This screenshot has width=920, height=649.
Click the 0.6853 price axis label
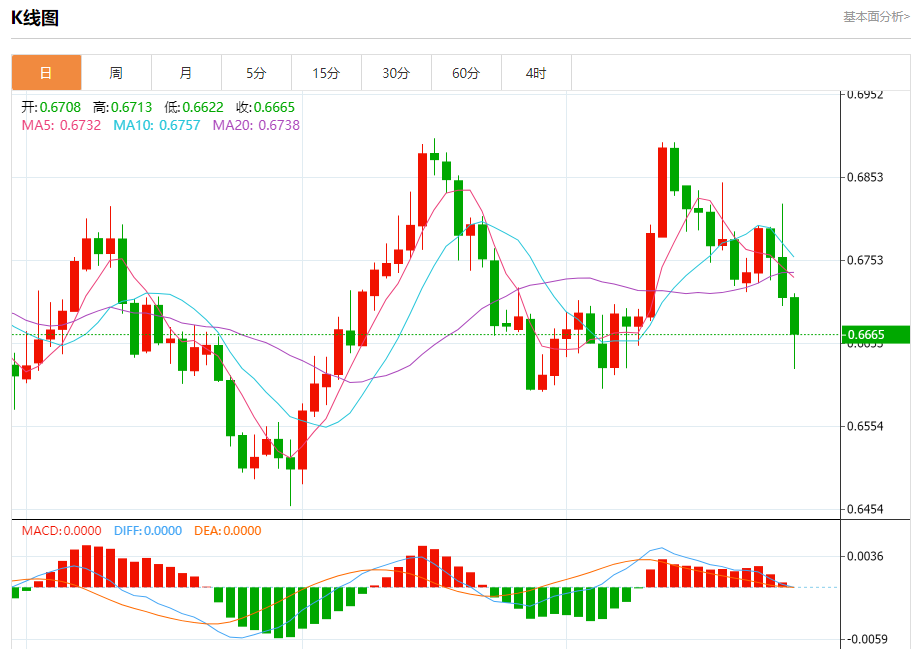pyautogui.click(x=865, y=177)
